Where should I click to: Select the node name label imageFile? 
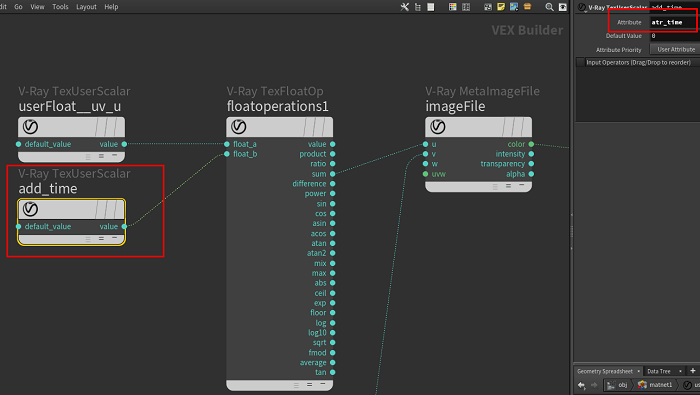(x=455, y=106)
